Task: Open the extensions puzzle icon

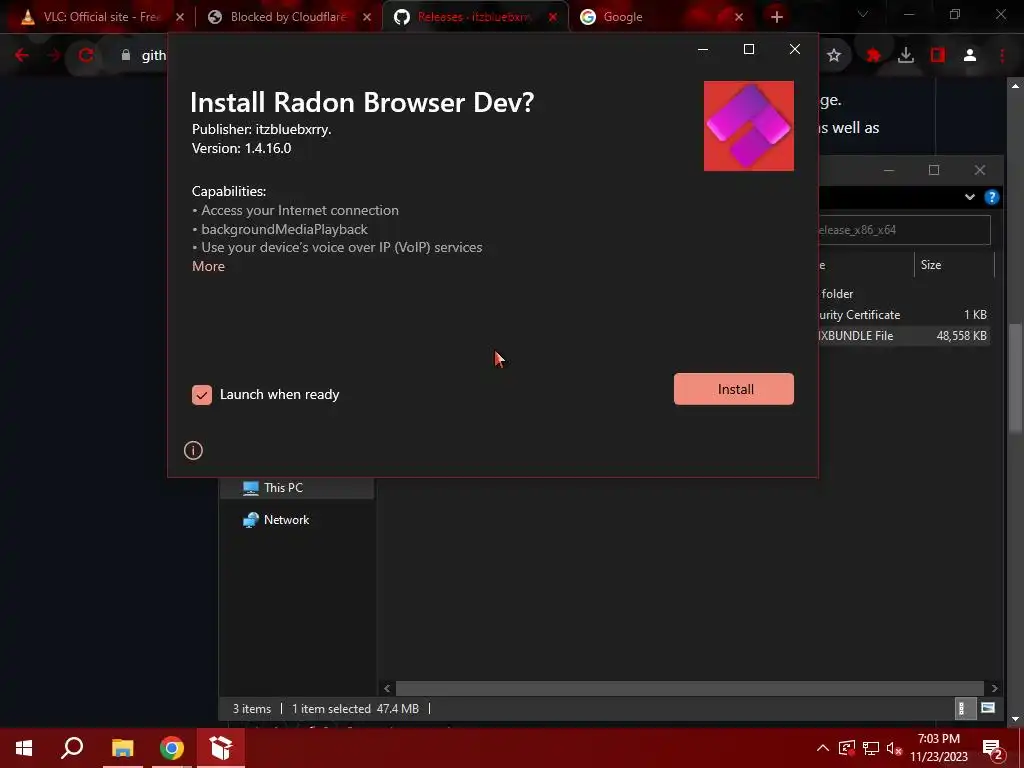Action: pos(874,56)
